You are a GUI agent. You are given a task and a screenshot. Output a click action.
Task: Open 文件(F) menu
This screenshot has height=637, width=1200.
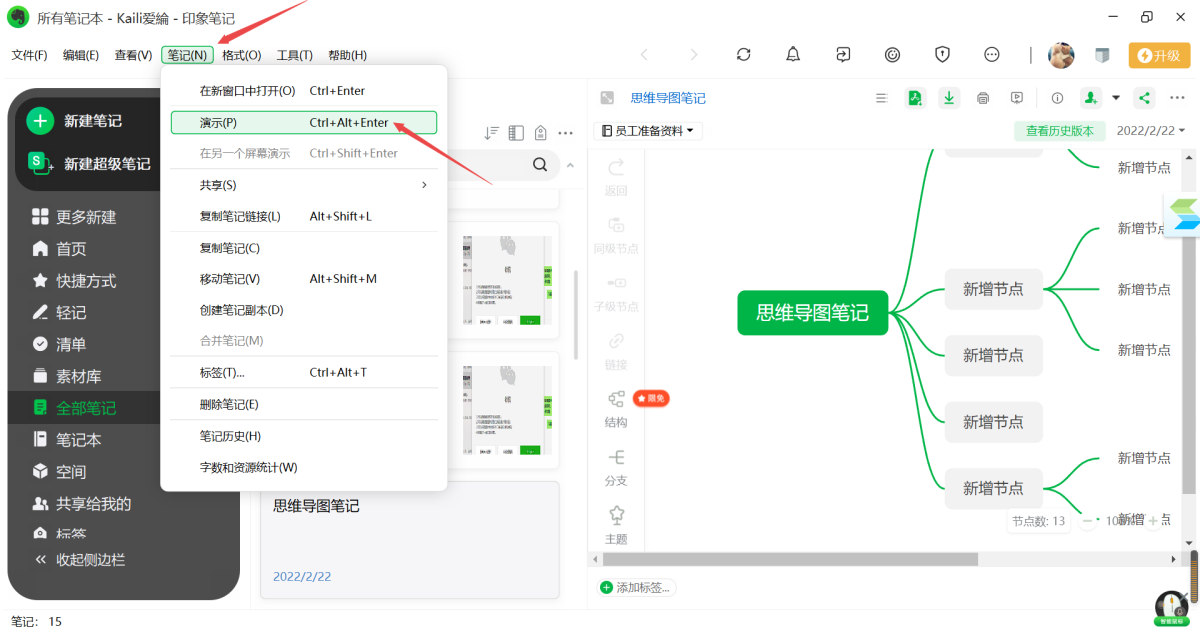pos(29,55)
